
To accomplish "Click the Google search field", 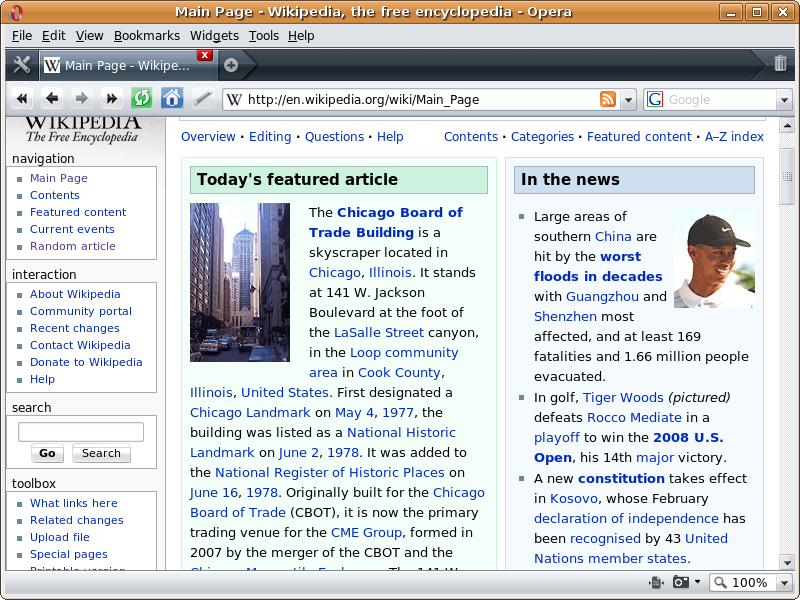I will (721, 99).
